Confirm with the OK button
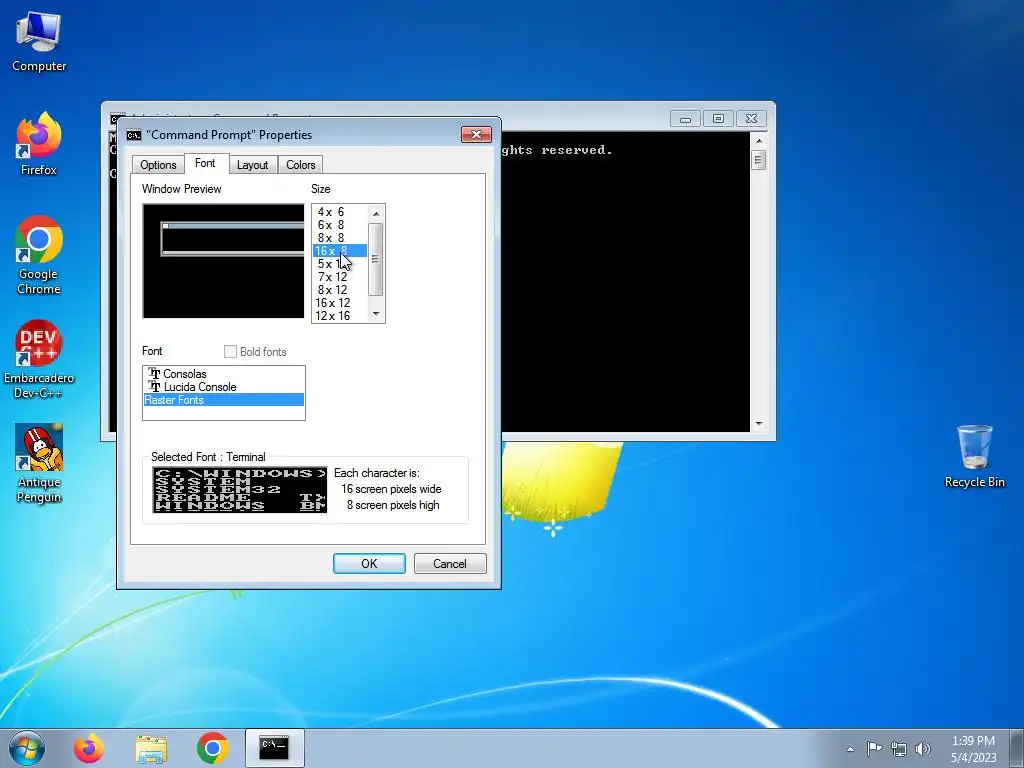The width and height of the screenshot is (1024, 768). pos(369,564)
